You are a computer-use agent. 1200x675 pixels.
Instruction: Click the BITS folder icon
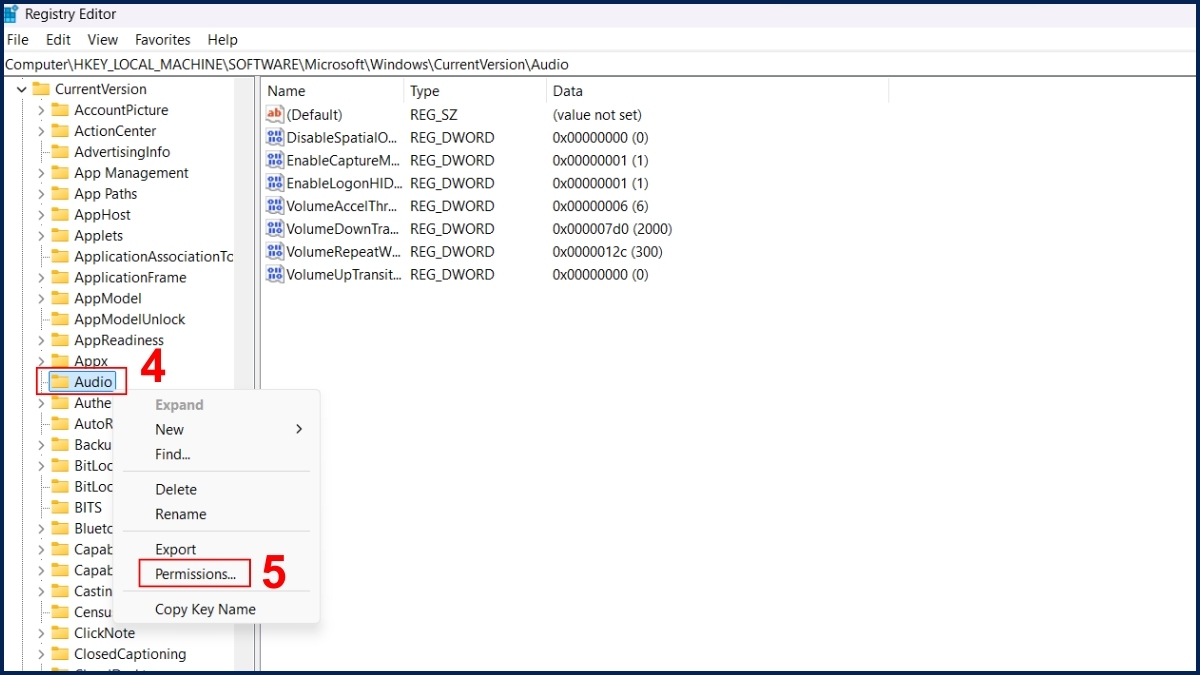(60, 507)
